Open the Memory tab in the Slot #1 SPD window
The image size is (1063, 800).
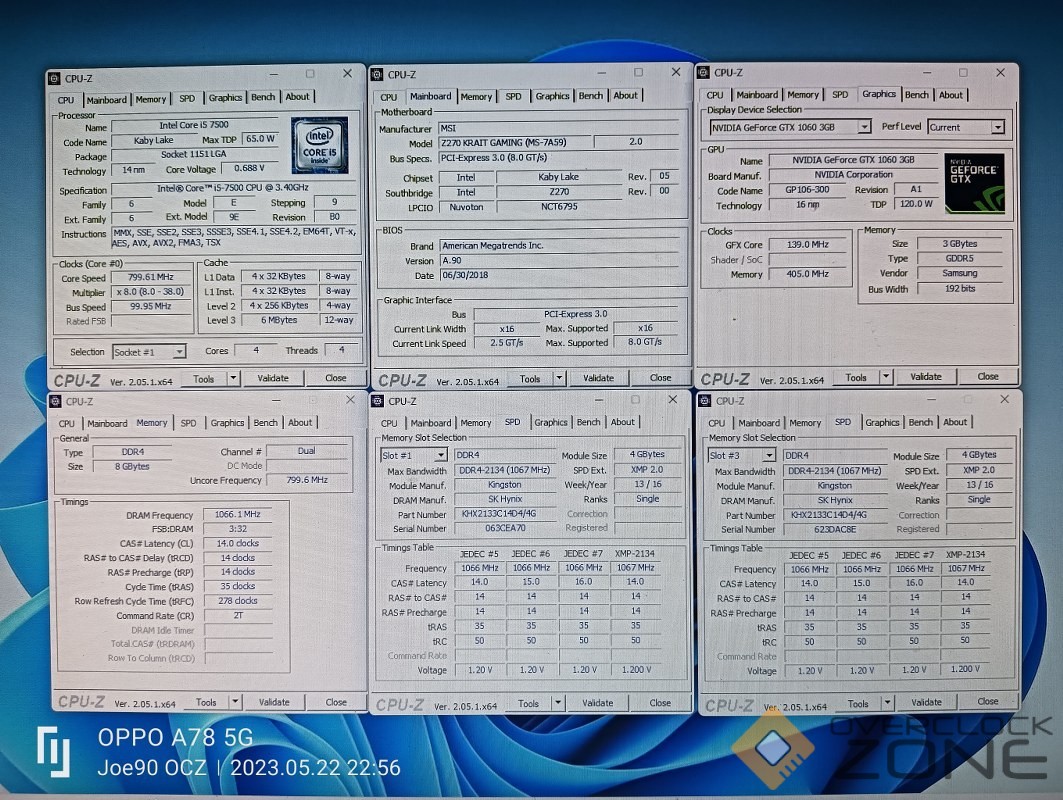click(476, 422)
